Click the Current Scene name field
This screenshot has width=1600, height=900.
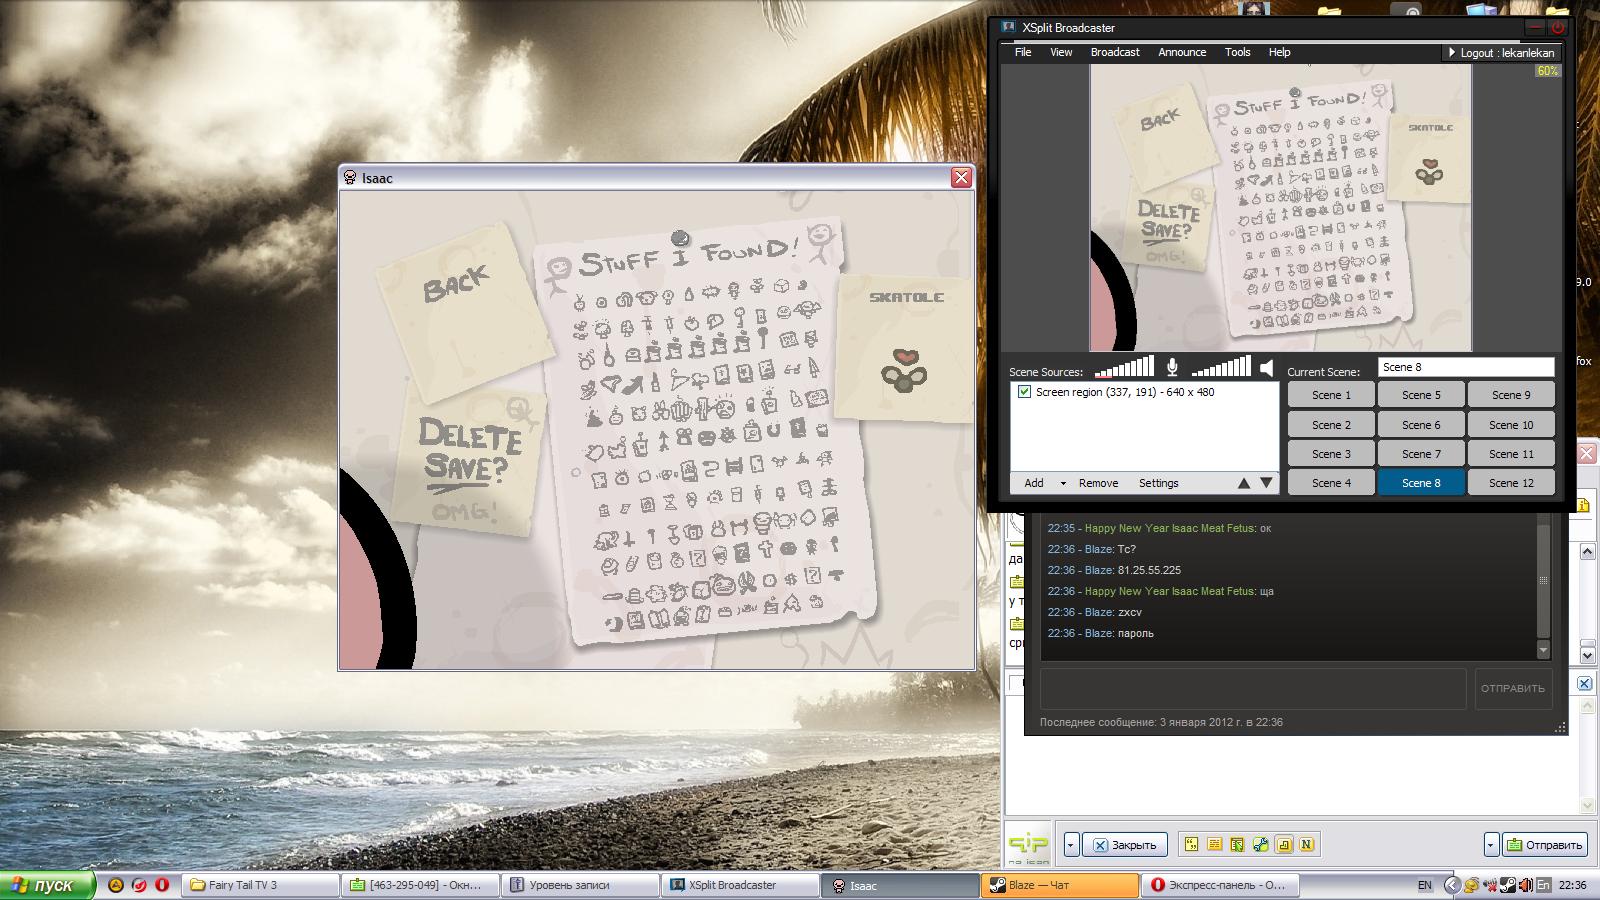[1466, 367]
